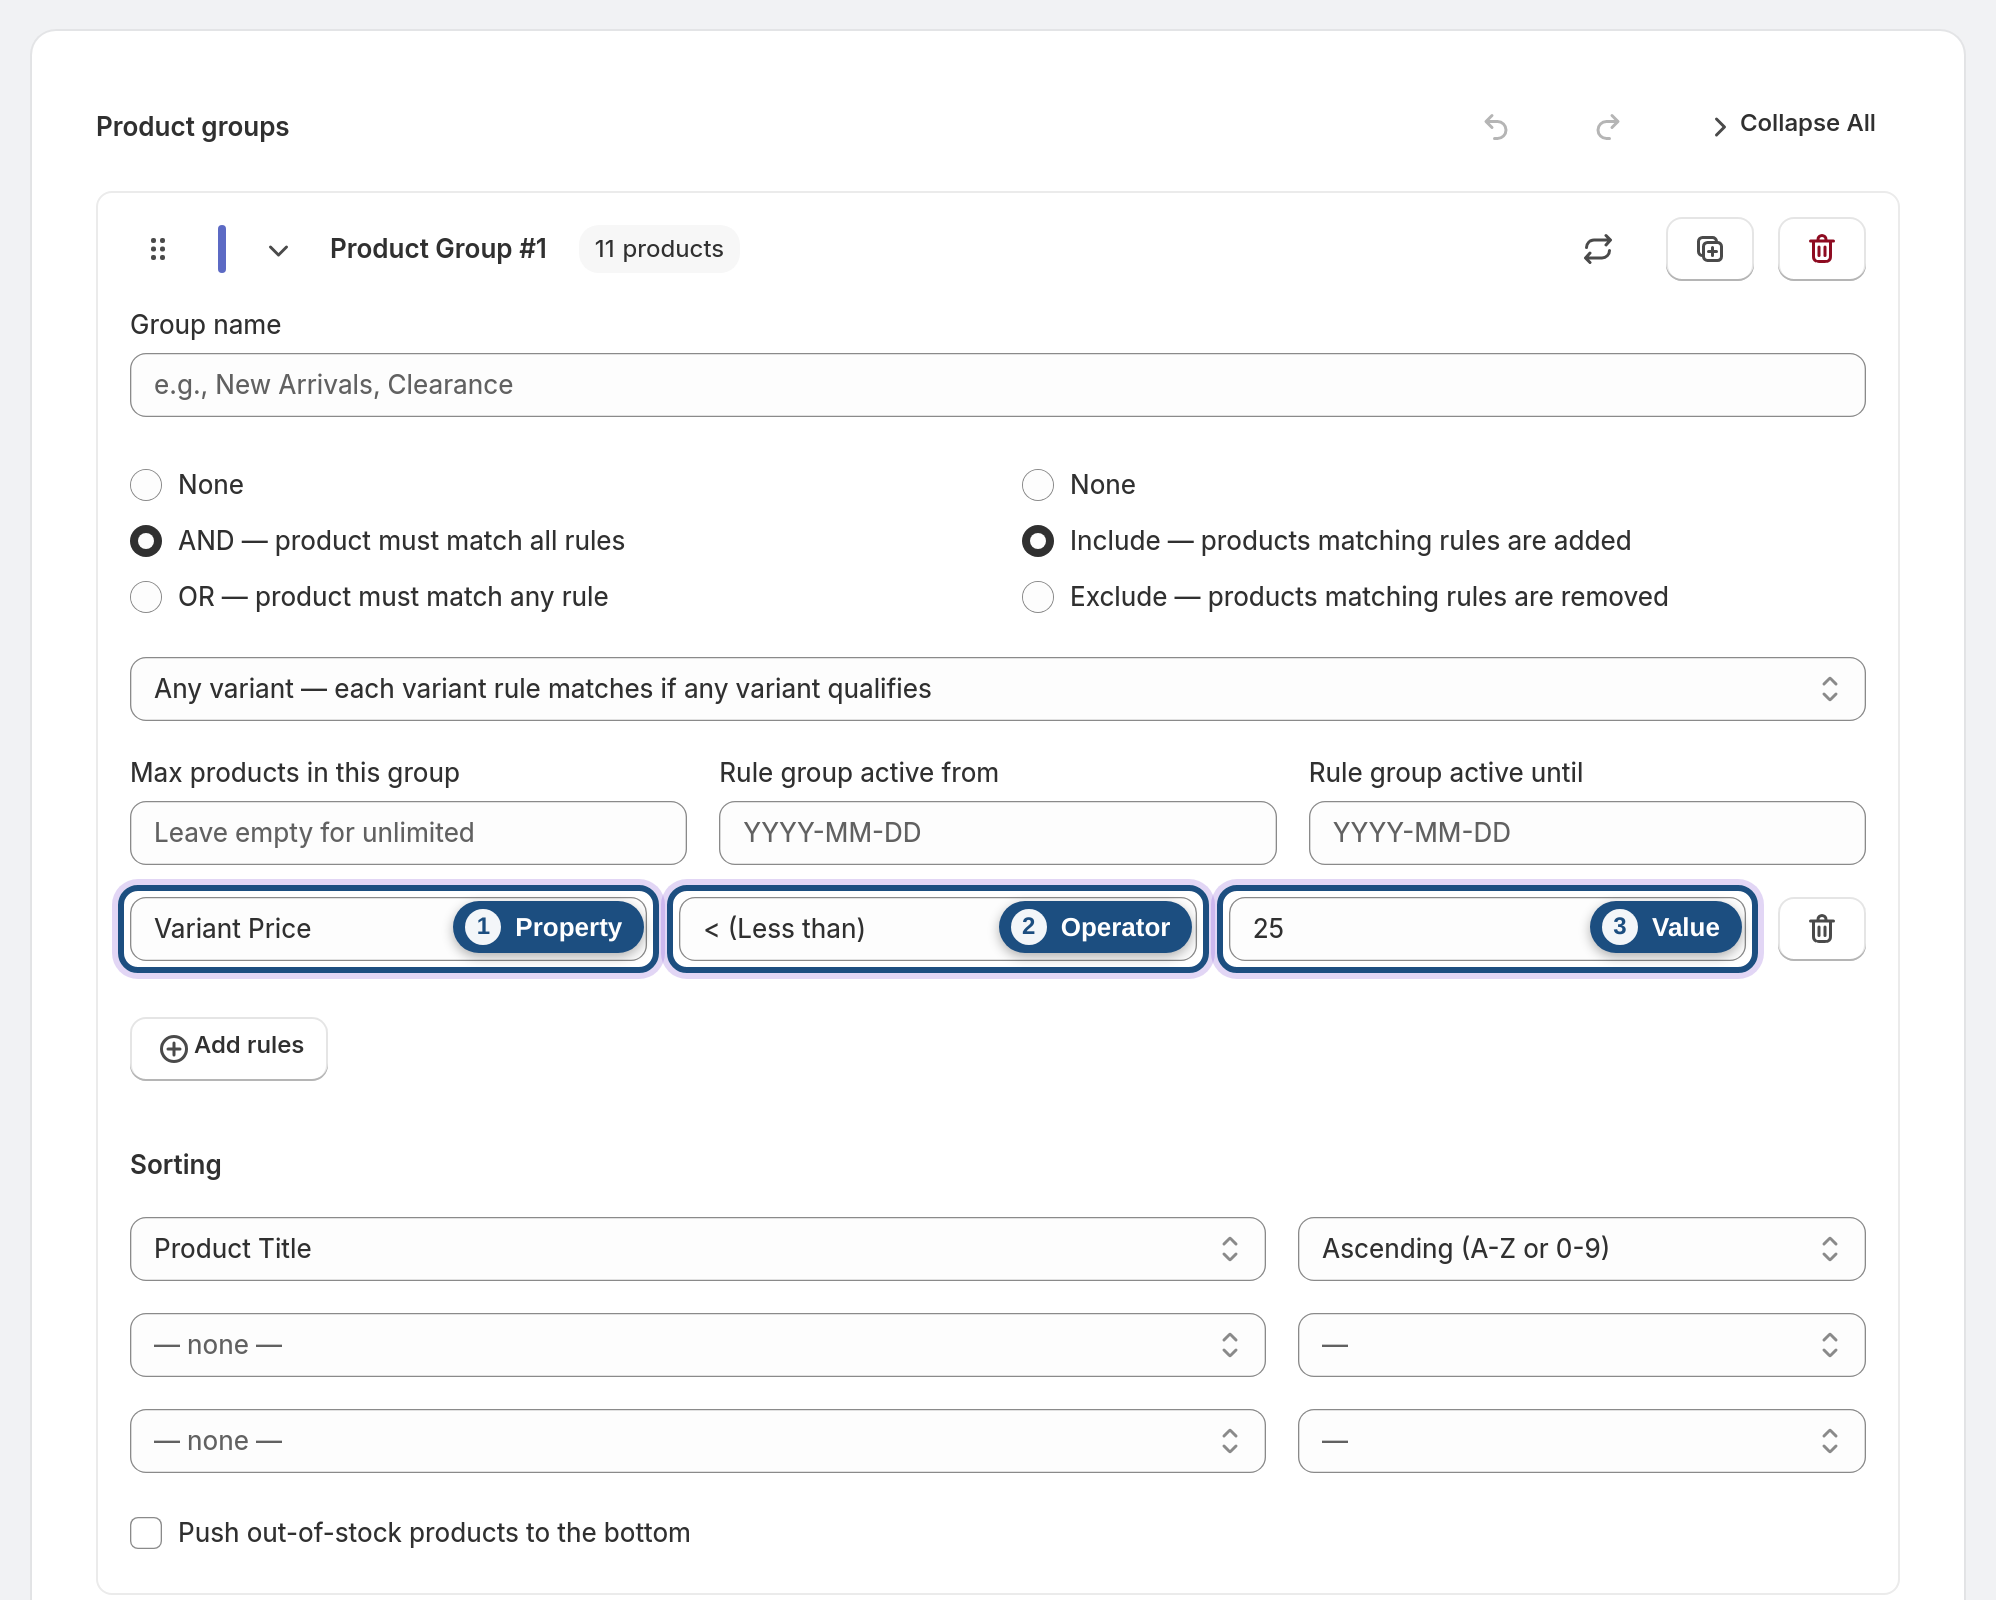Open the Ascending sort order dropdown

click(1582, 1249)
